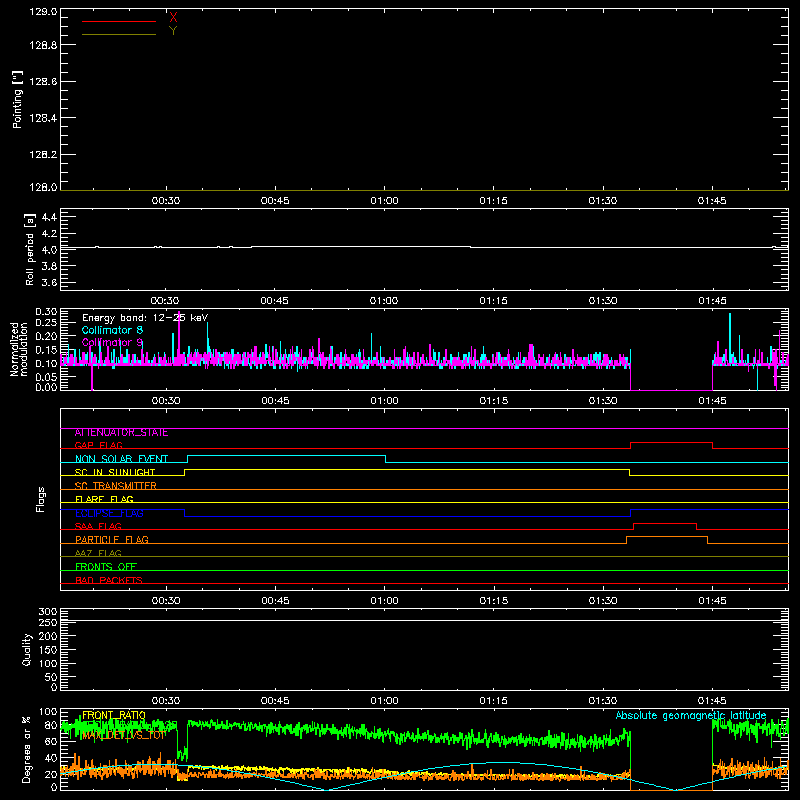Image resolution: width=800 pixels, height=800 pixels.
Task: Click the olive Y legend line sample
Action: pyautogui.click(x=119, y=34)
